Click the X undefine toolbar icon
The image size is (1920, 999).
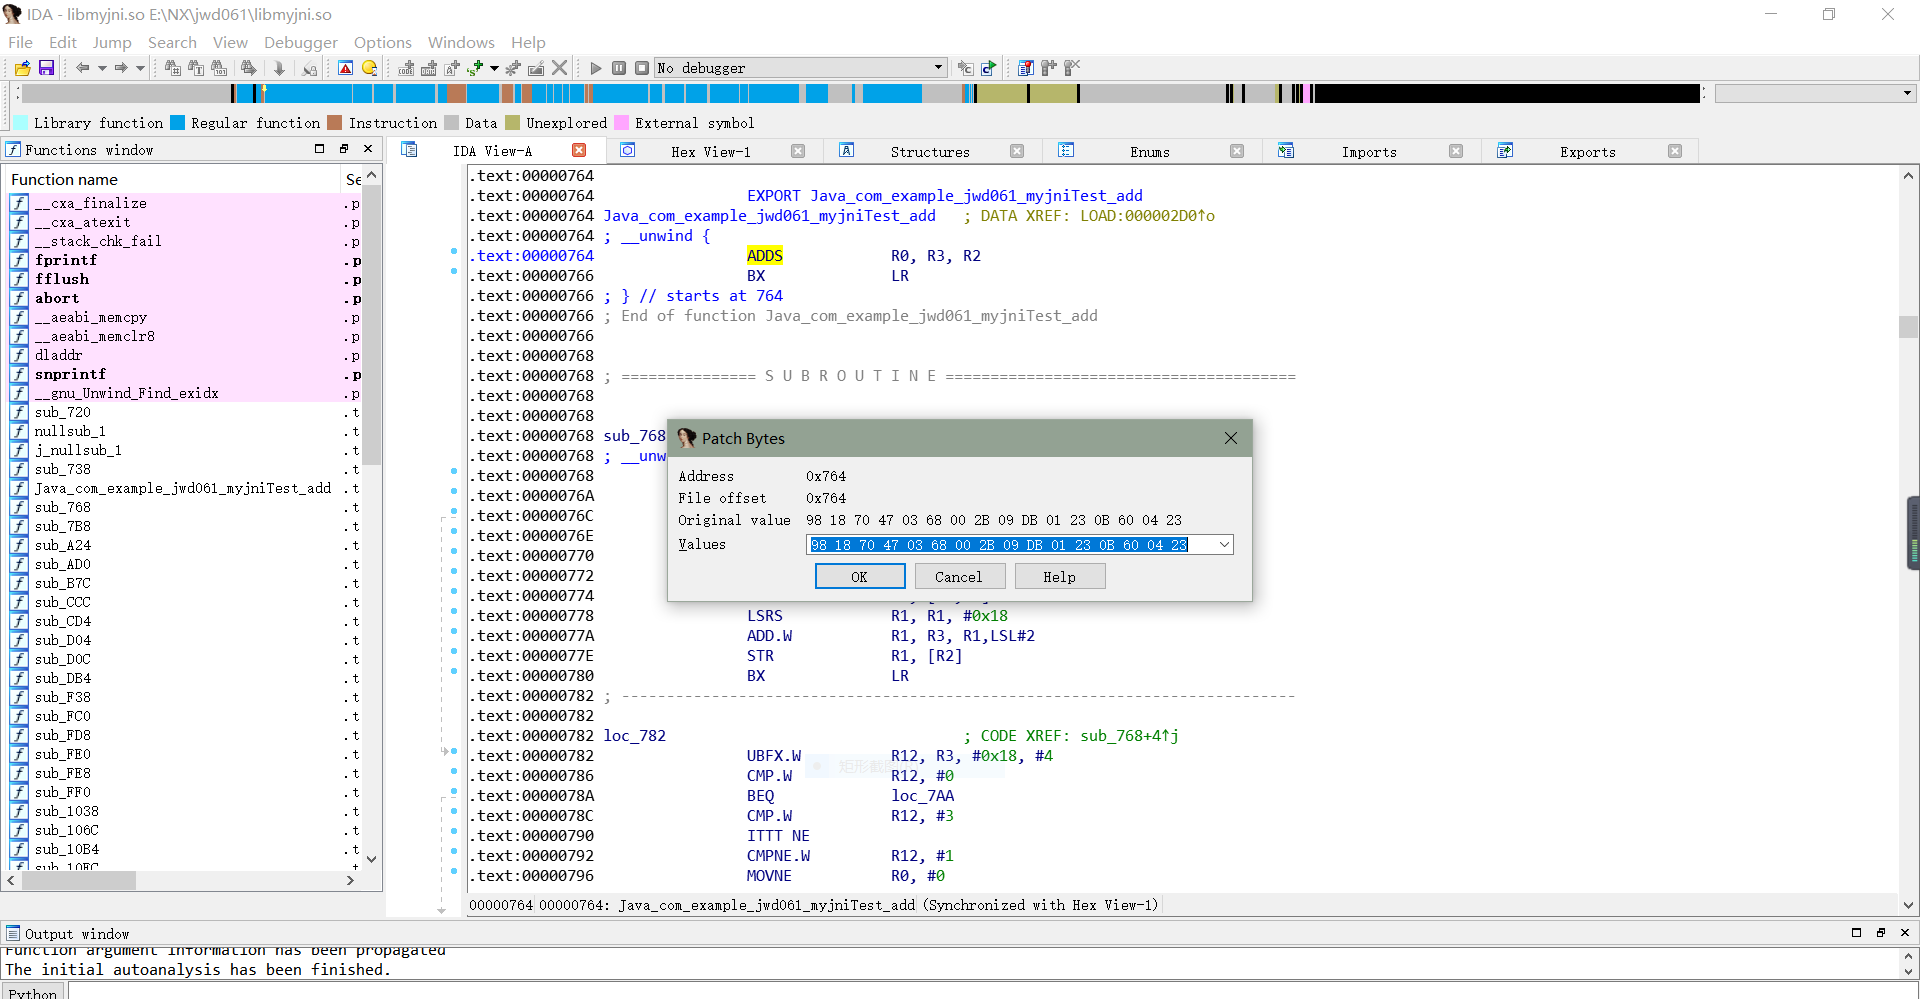coord(560,68)
